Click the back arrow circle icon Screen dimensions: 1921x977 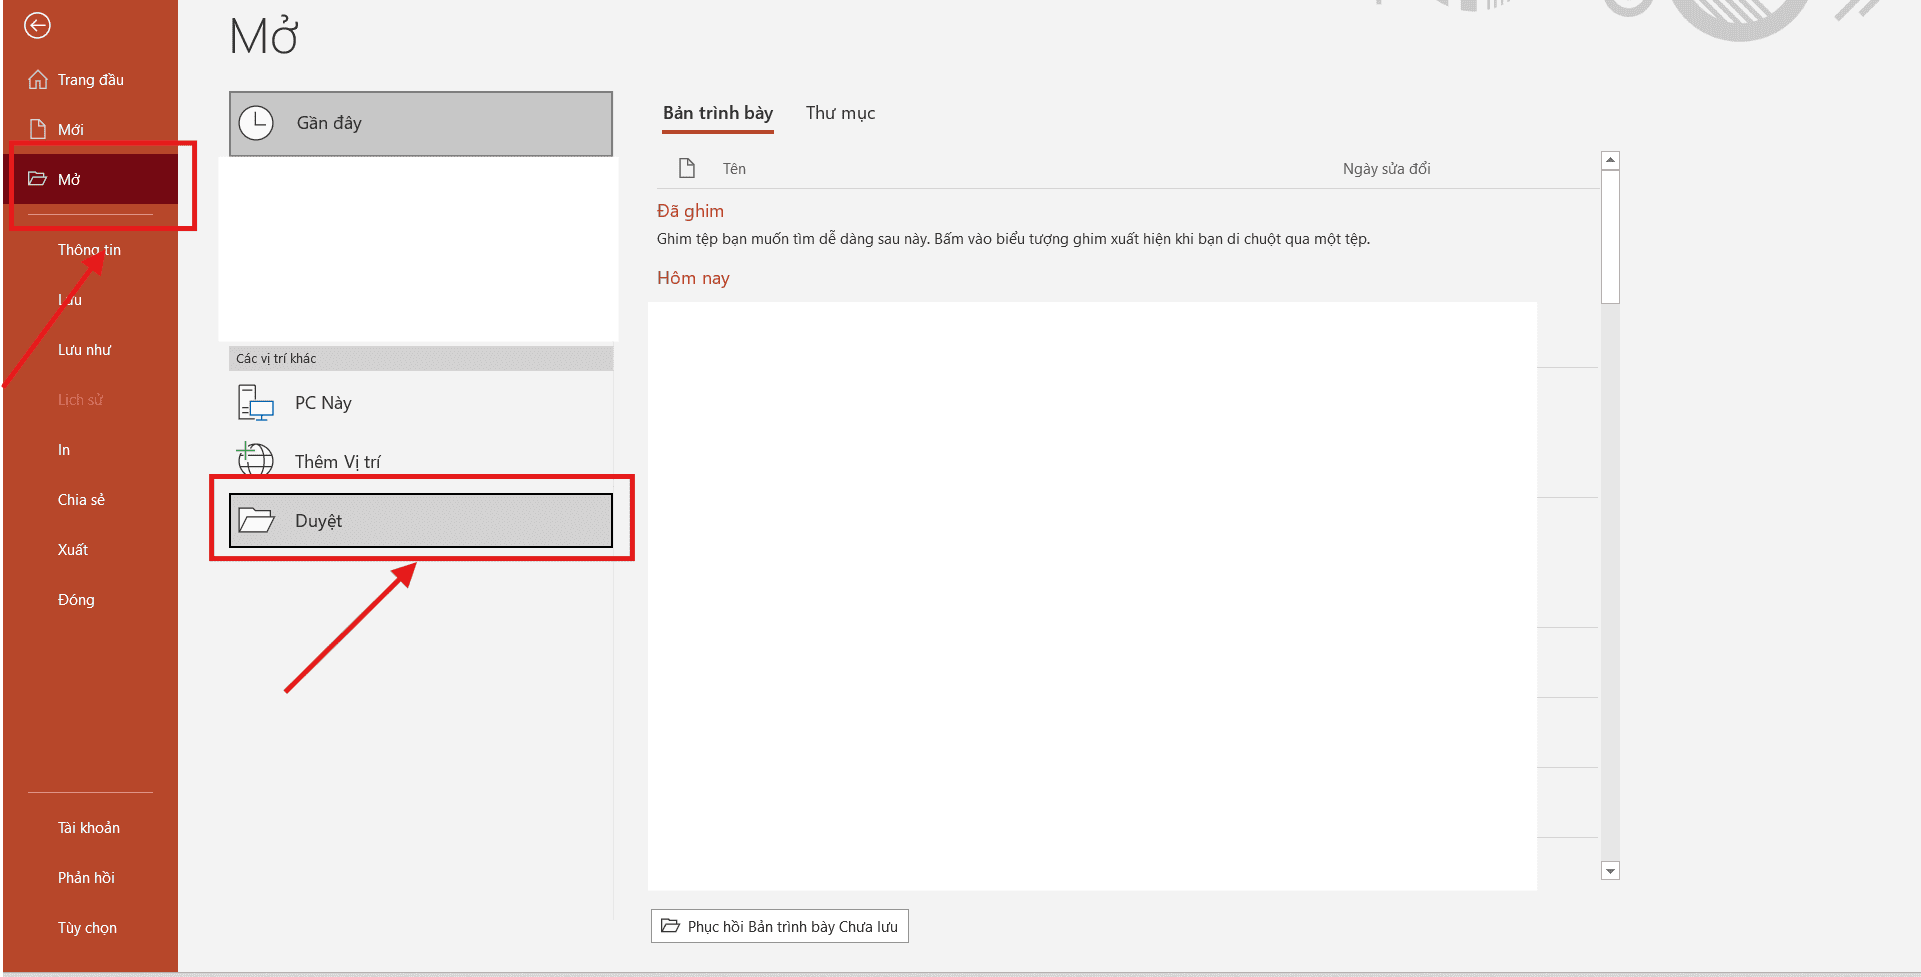(37, 26)
